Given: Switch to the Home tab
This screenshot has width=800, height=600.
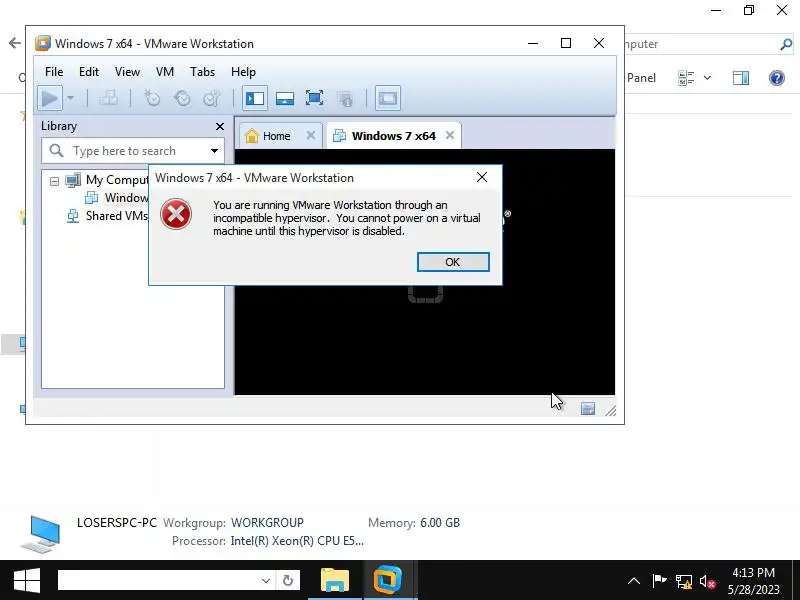Looking at the screenshot, I should pyautogui.click(x=276, y=136).
